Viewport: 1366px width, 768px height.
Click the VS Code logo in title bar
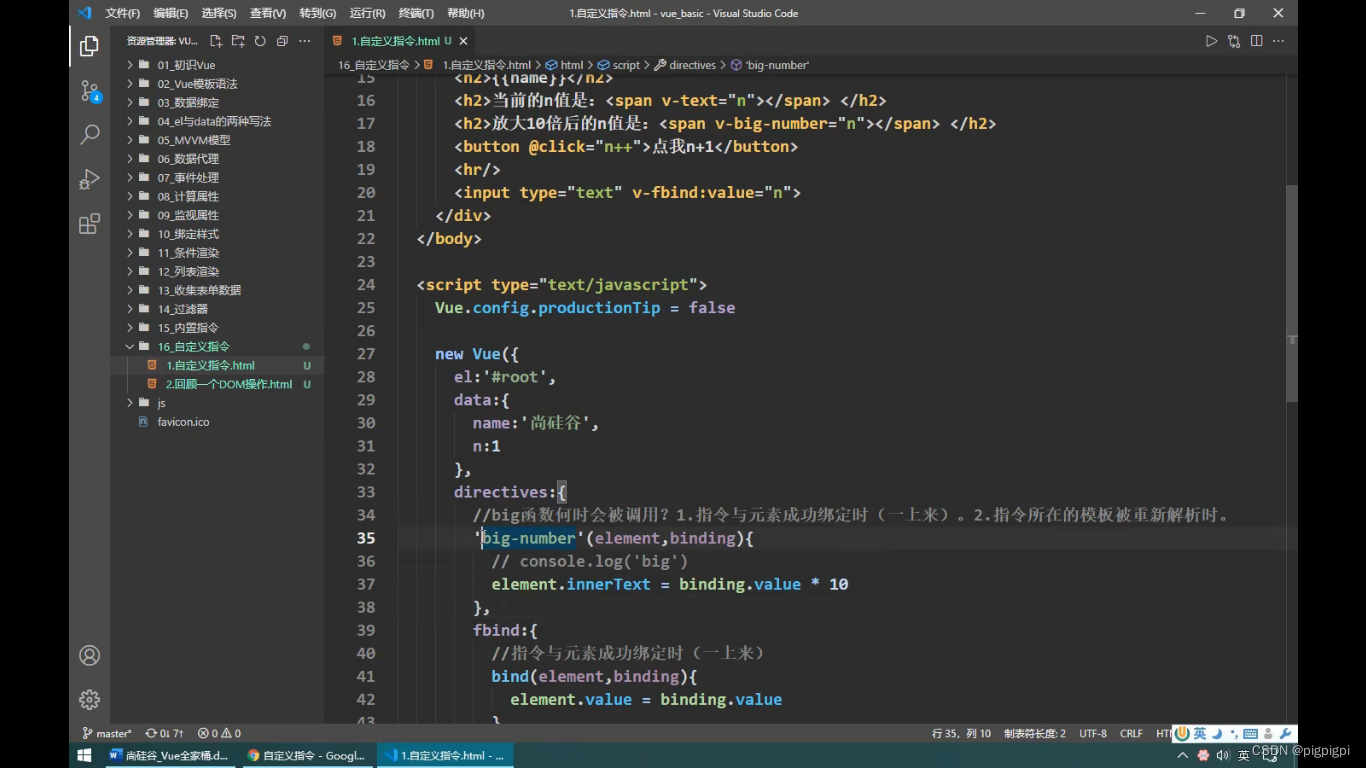point(84,13)
